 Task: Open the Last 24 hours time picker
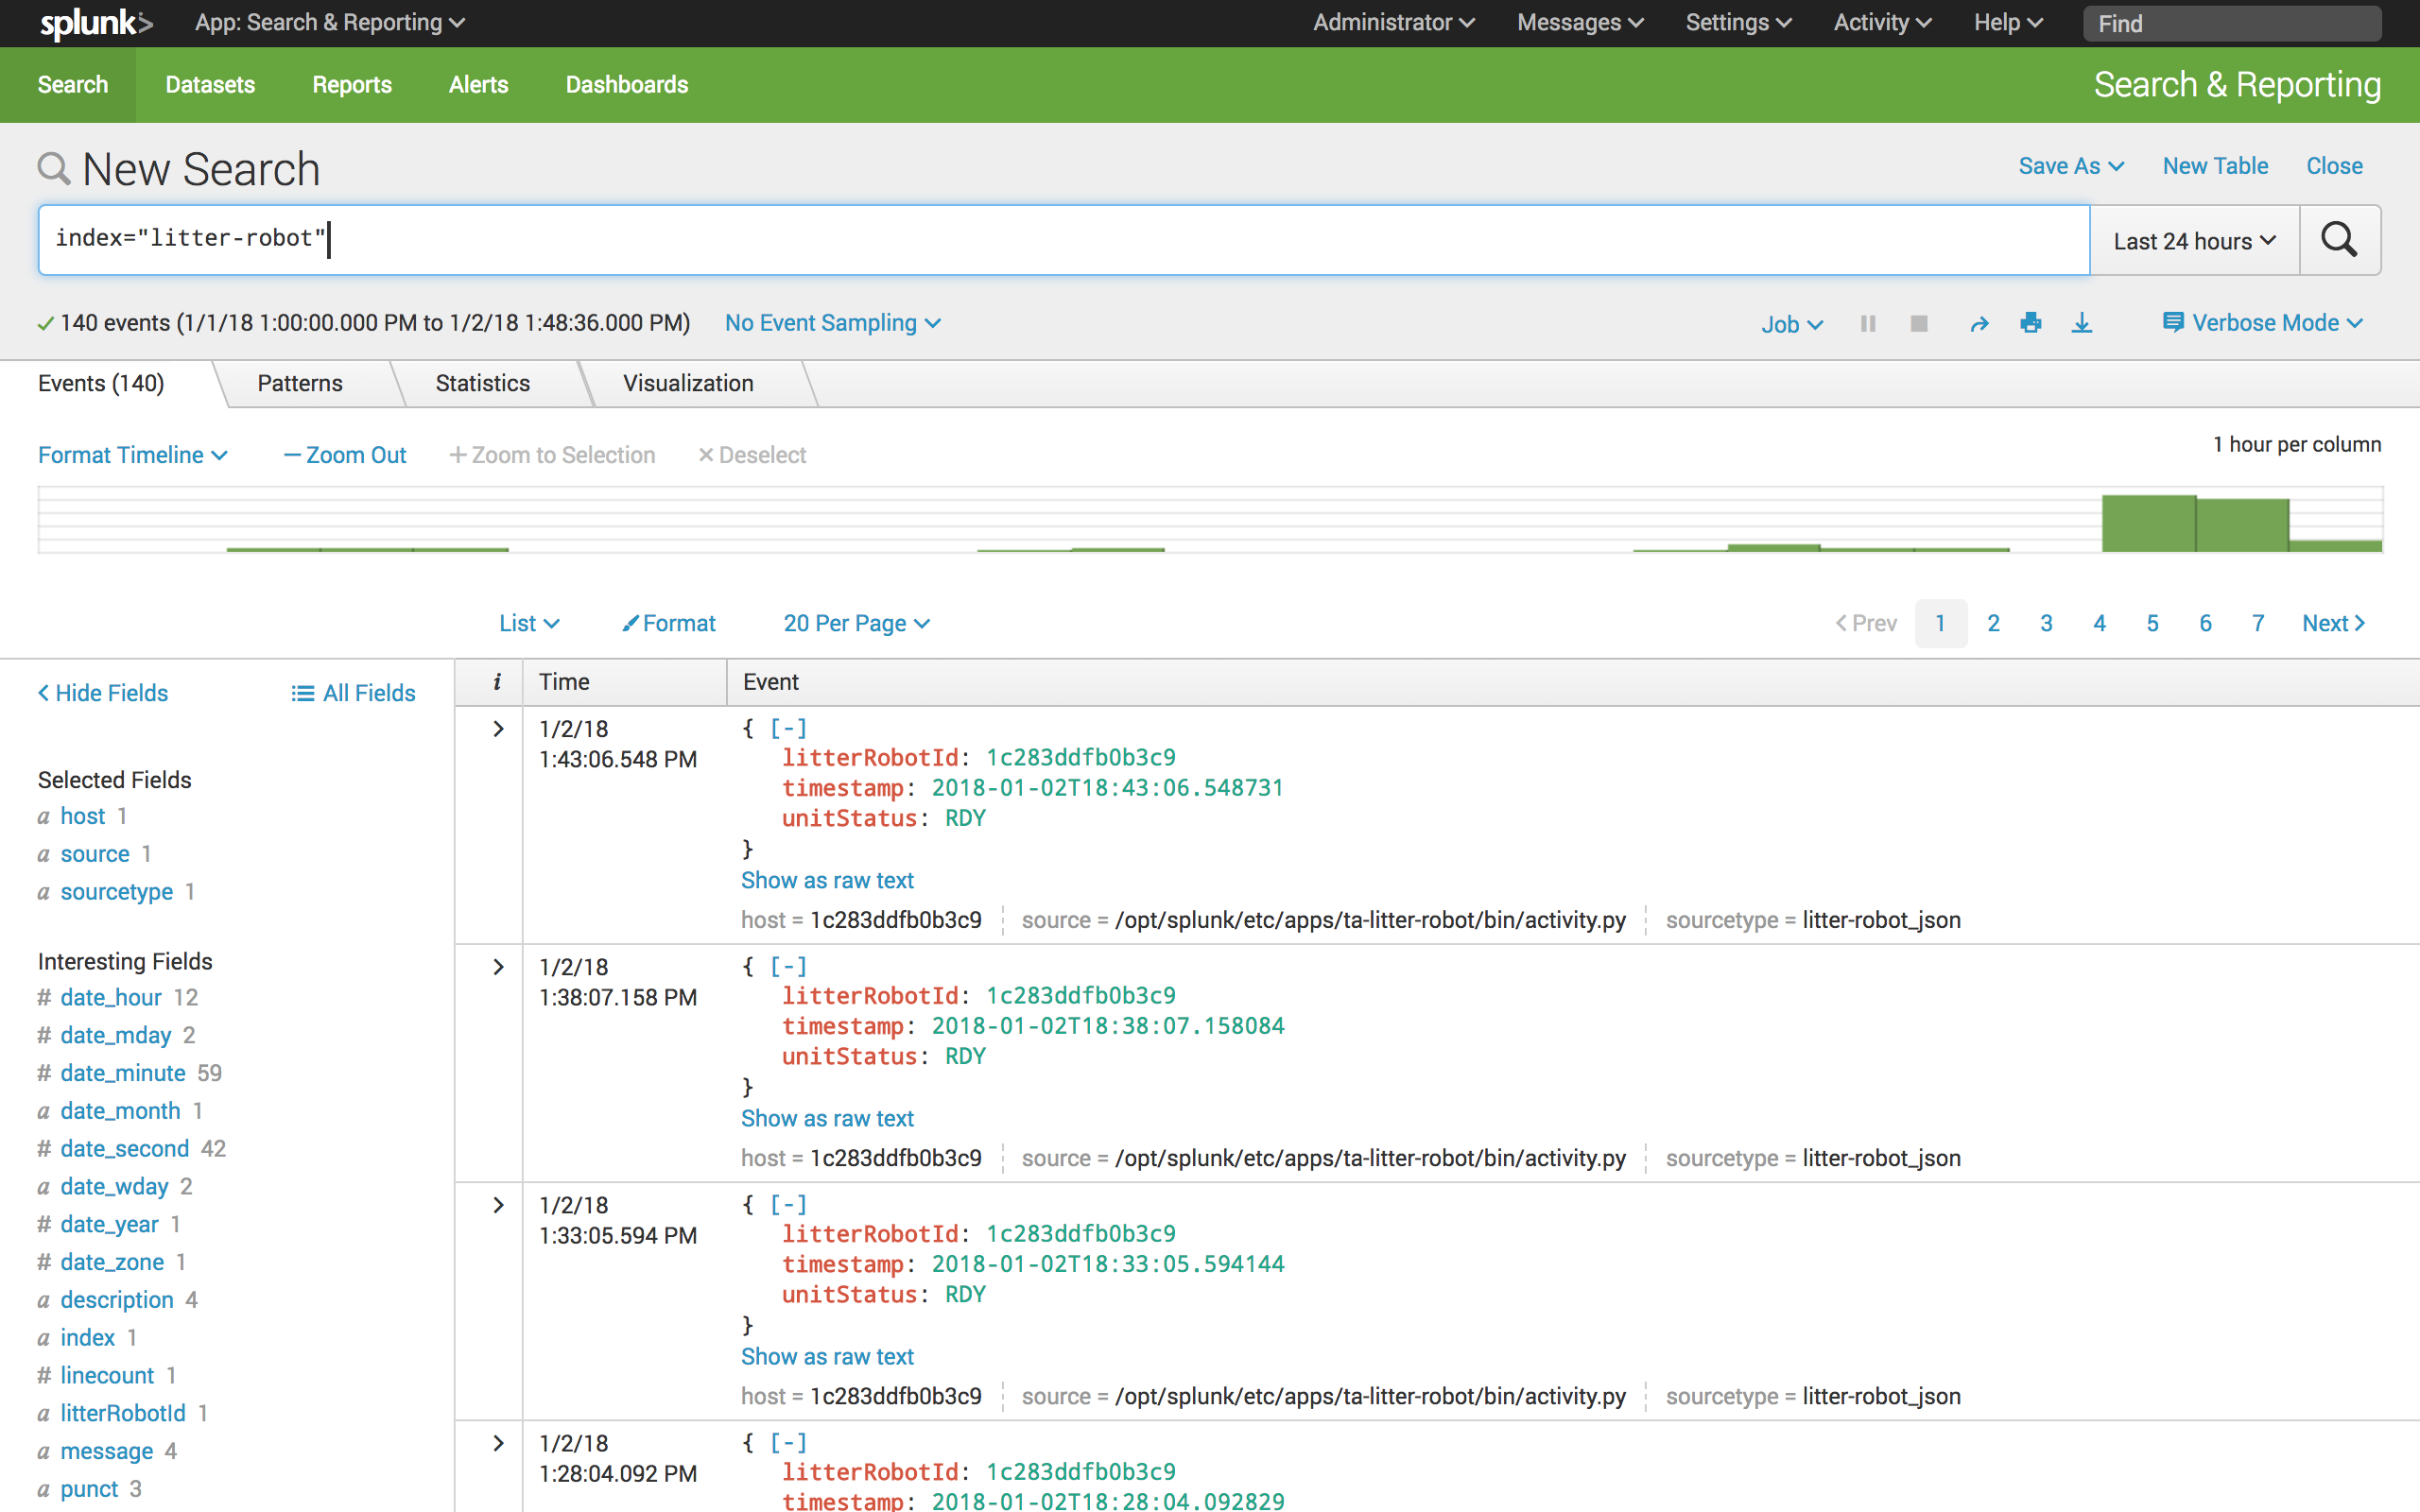(2195, 241)
